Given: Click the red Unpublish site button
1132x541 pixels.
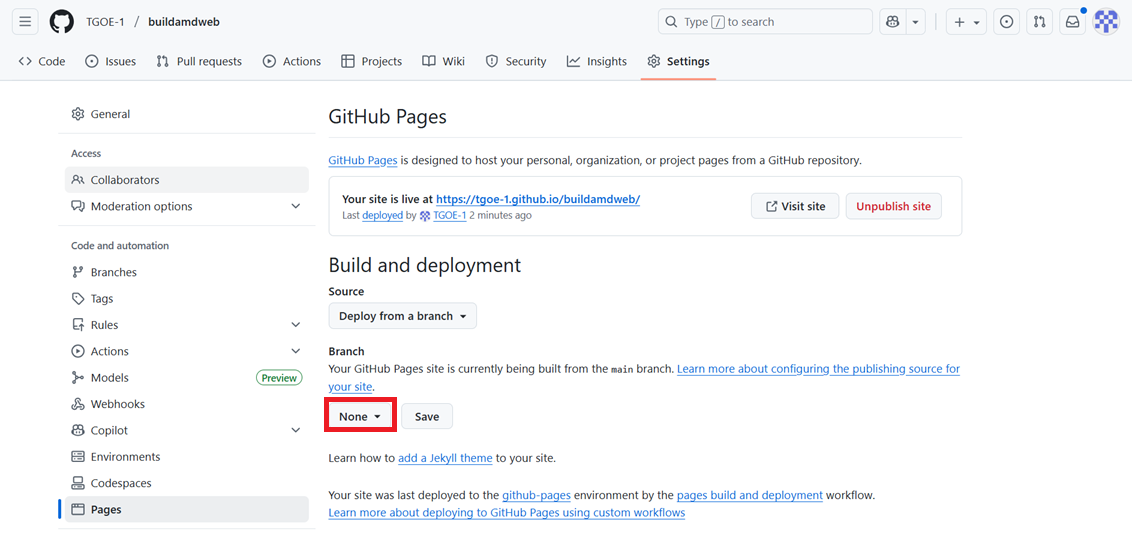Looking at the screenshot, I should 893,206.
